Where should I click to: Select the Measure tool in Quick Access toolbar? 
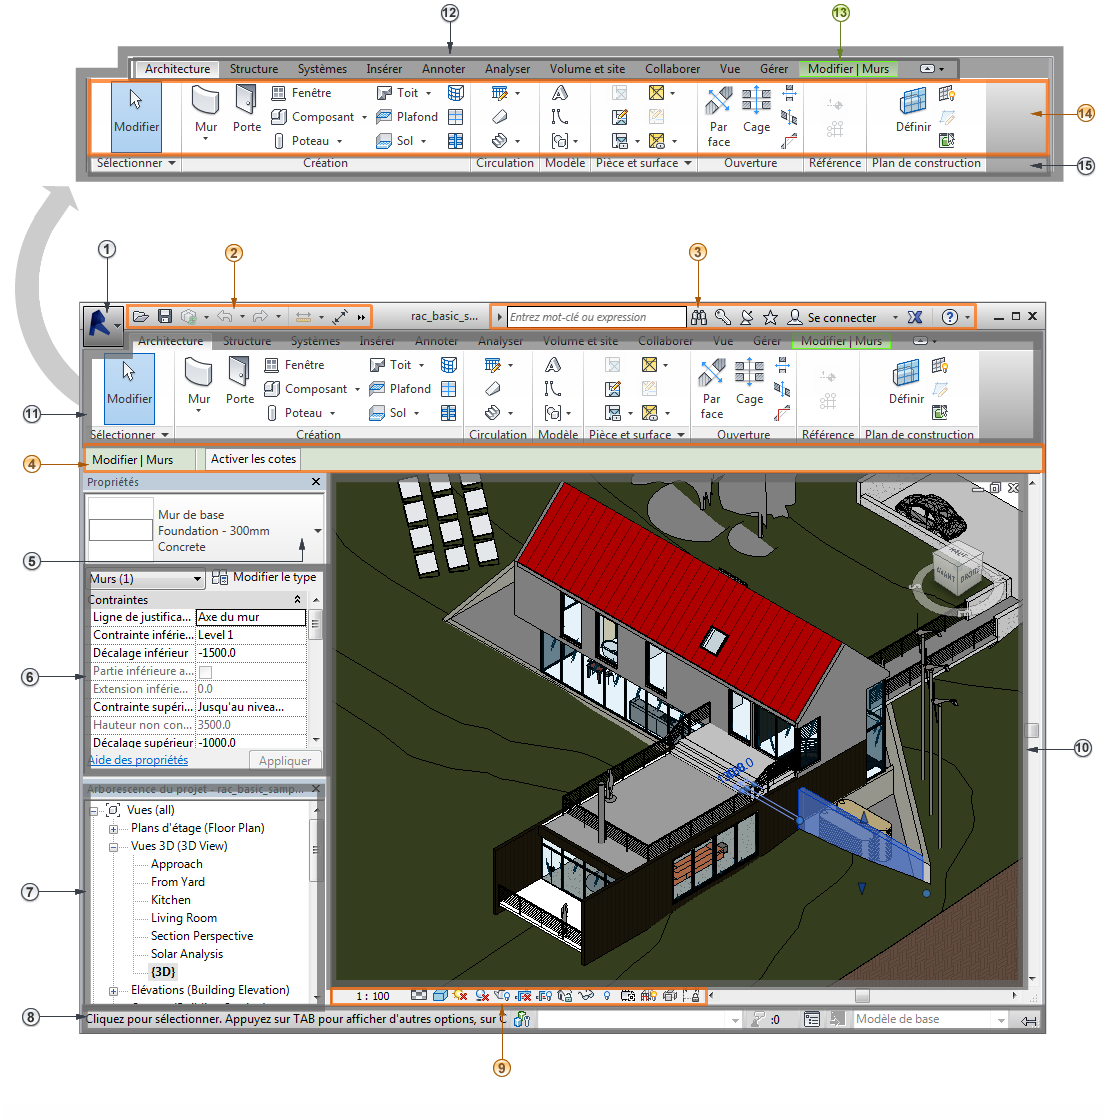pyautogui.click(x=304, y=316)
